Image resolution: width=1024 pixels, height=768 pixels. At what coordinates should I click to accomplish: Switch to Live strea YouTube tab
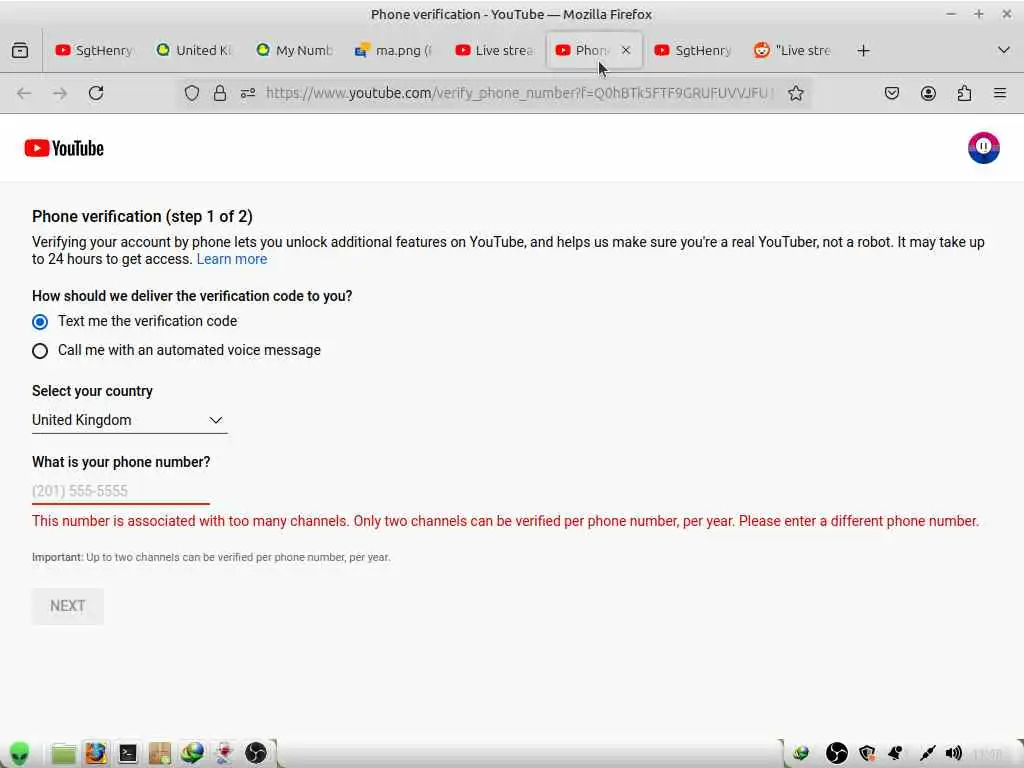pyautogui.click(x=494, y=50)
